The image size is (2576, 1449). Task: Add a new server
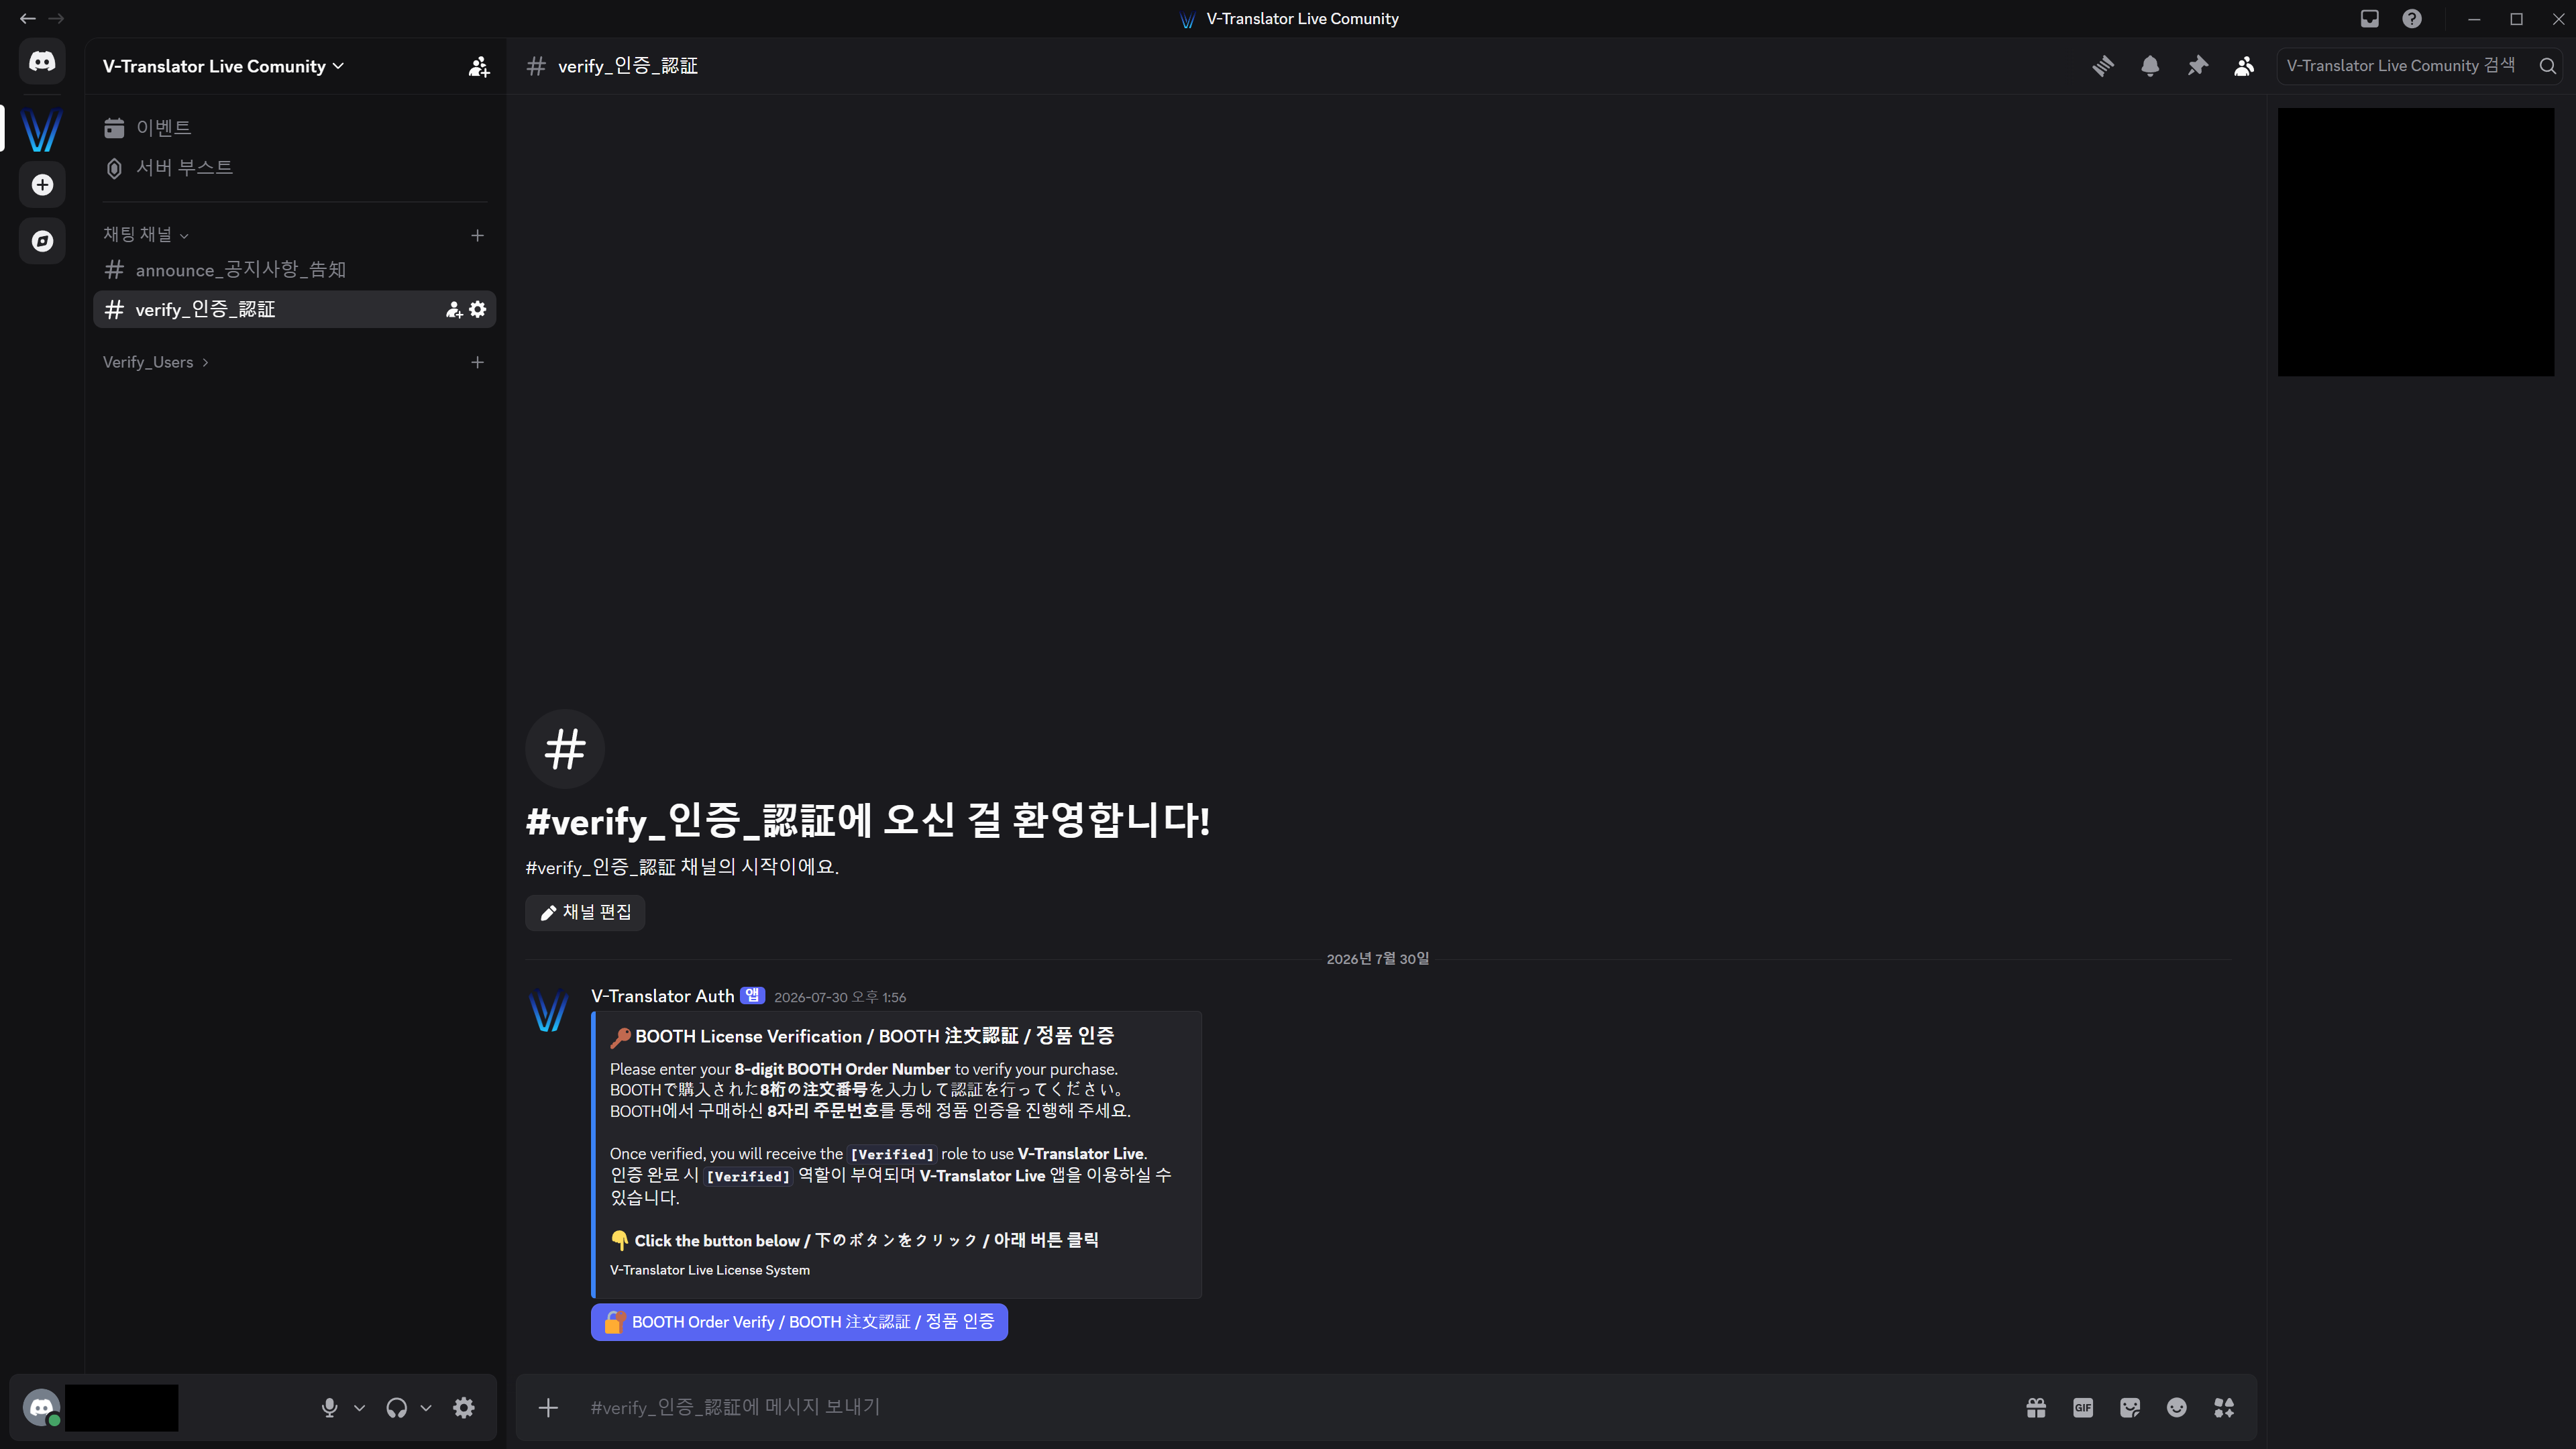42,185
